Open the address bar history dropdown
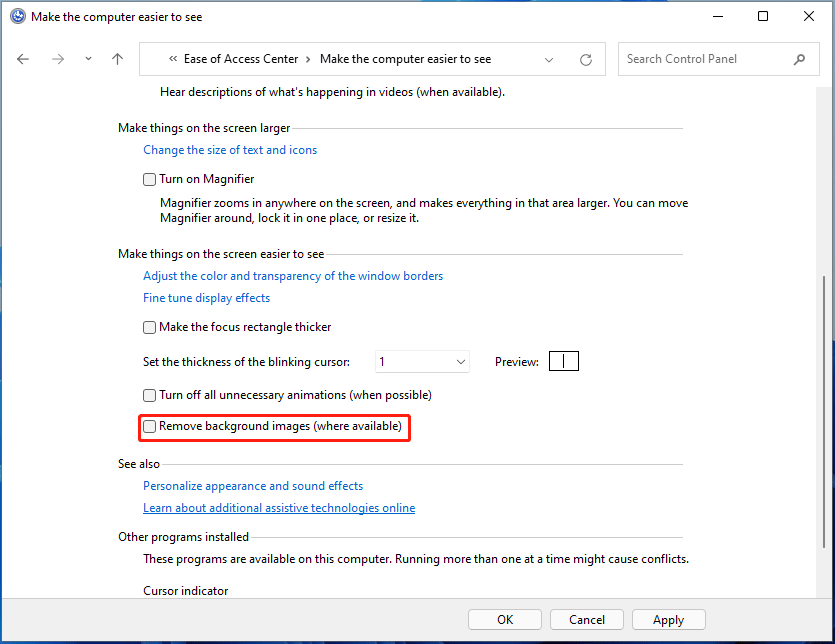Viewport: 835px width, 644px height. coord(549,59)
